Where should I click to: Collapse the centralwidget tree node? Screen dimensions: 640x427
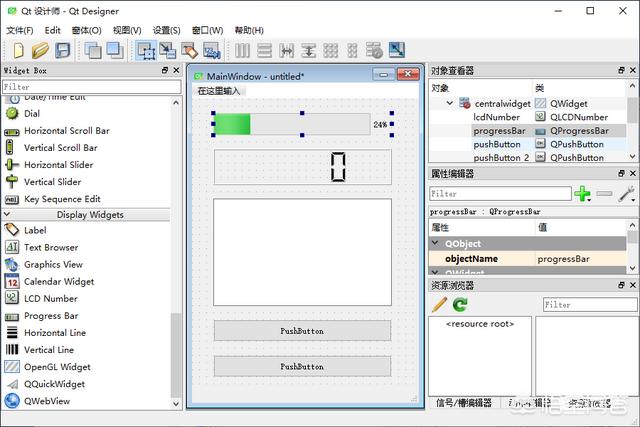click(x=449, y=103)
